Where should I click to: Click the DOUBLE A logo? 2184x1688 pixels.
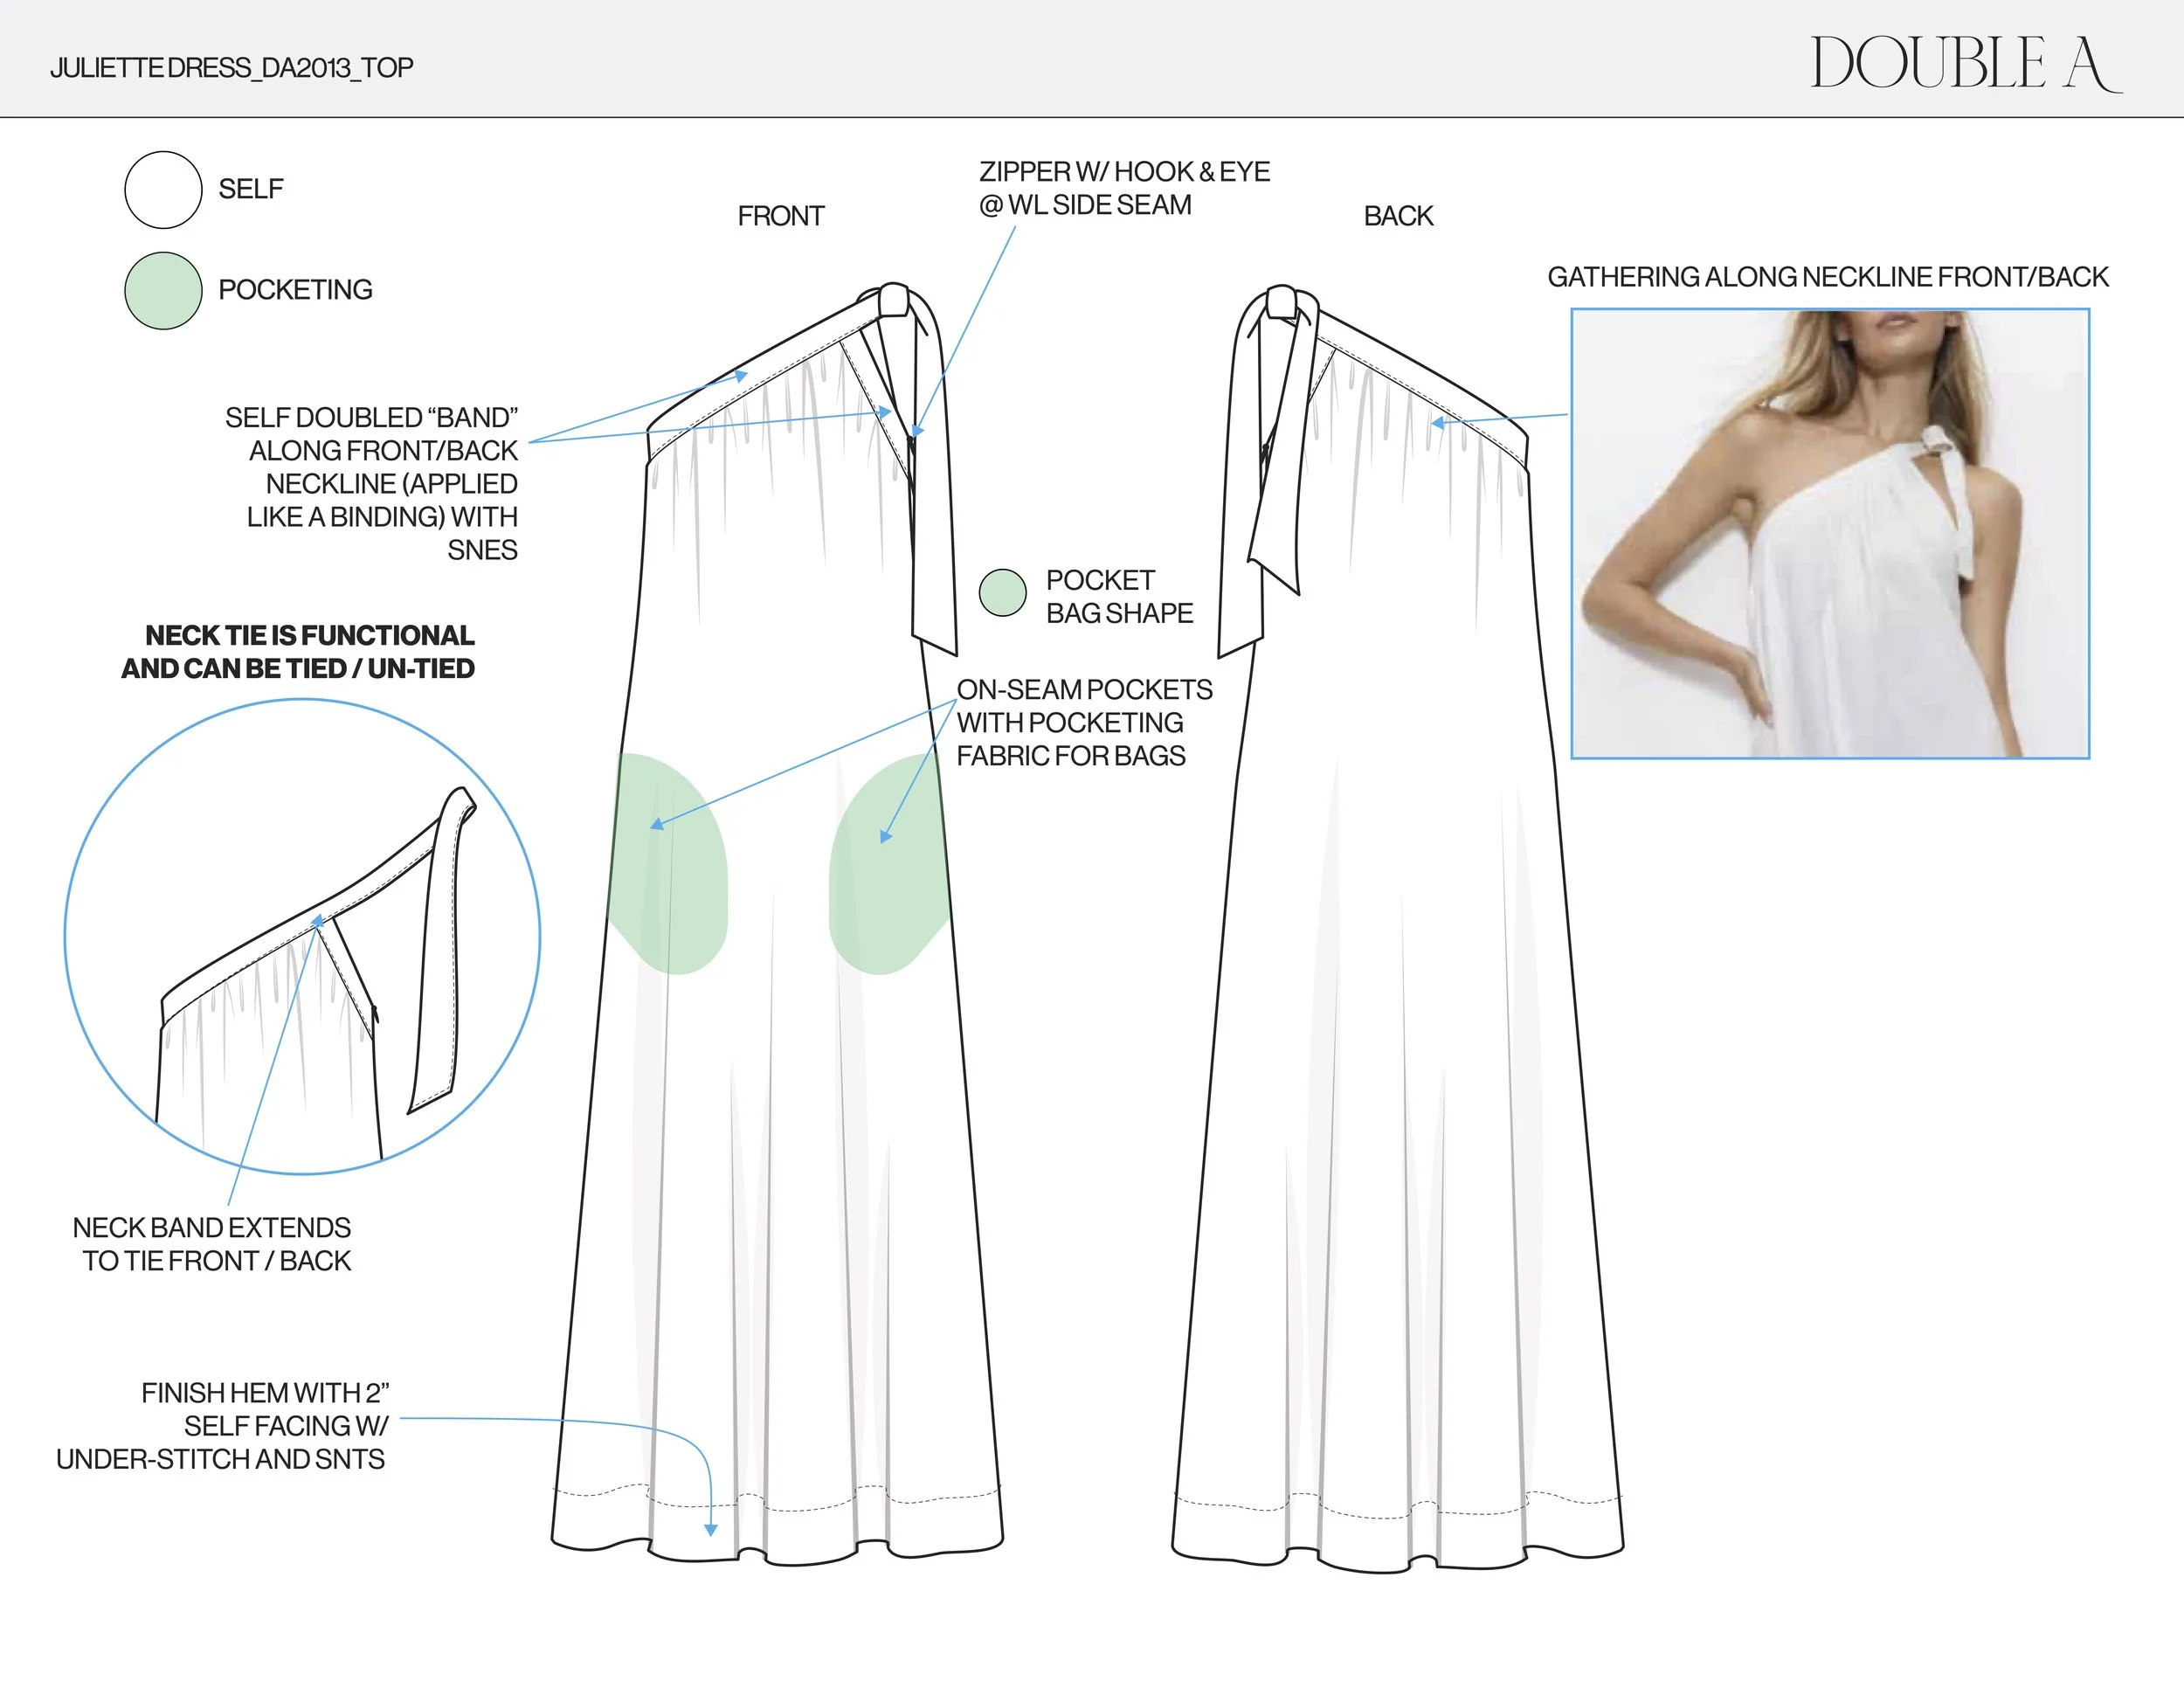pos(1964,63)
